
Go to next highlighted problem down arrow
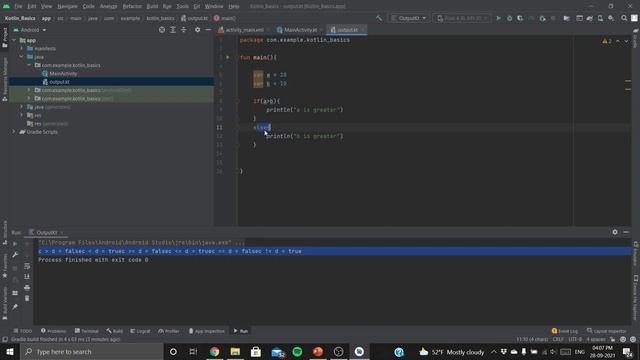coord(626,41)
